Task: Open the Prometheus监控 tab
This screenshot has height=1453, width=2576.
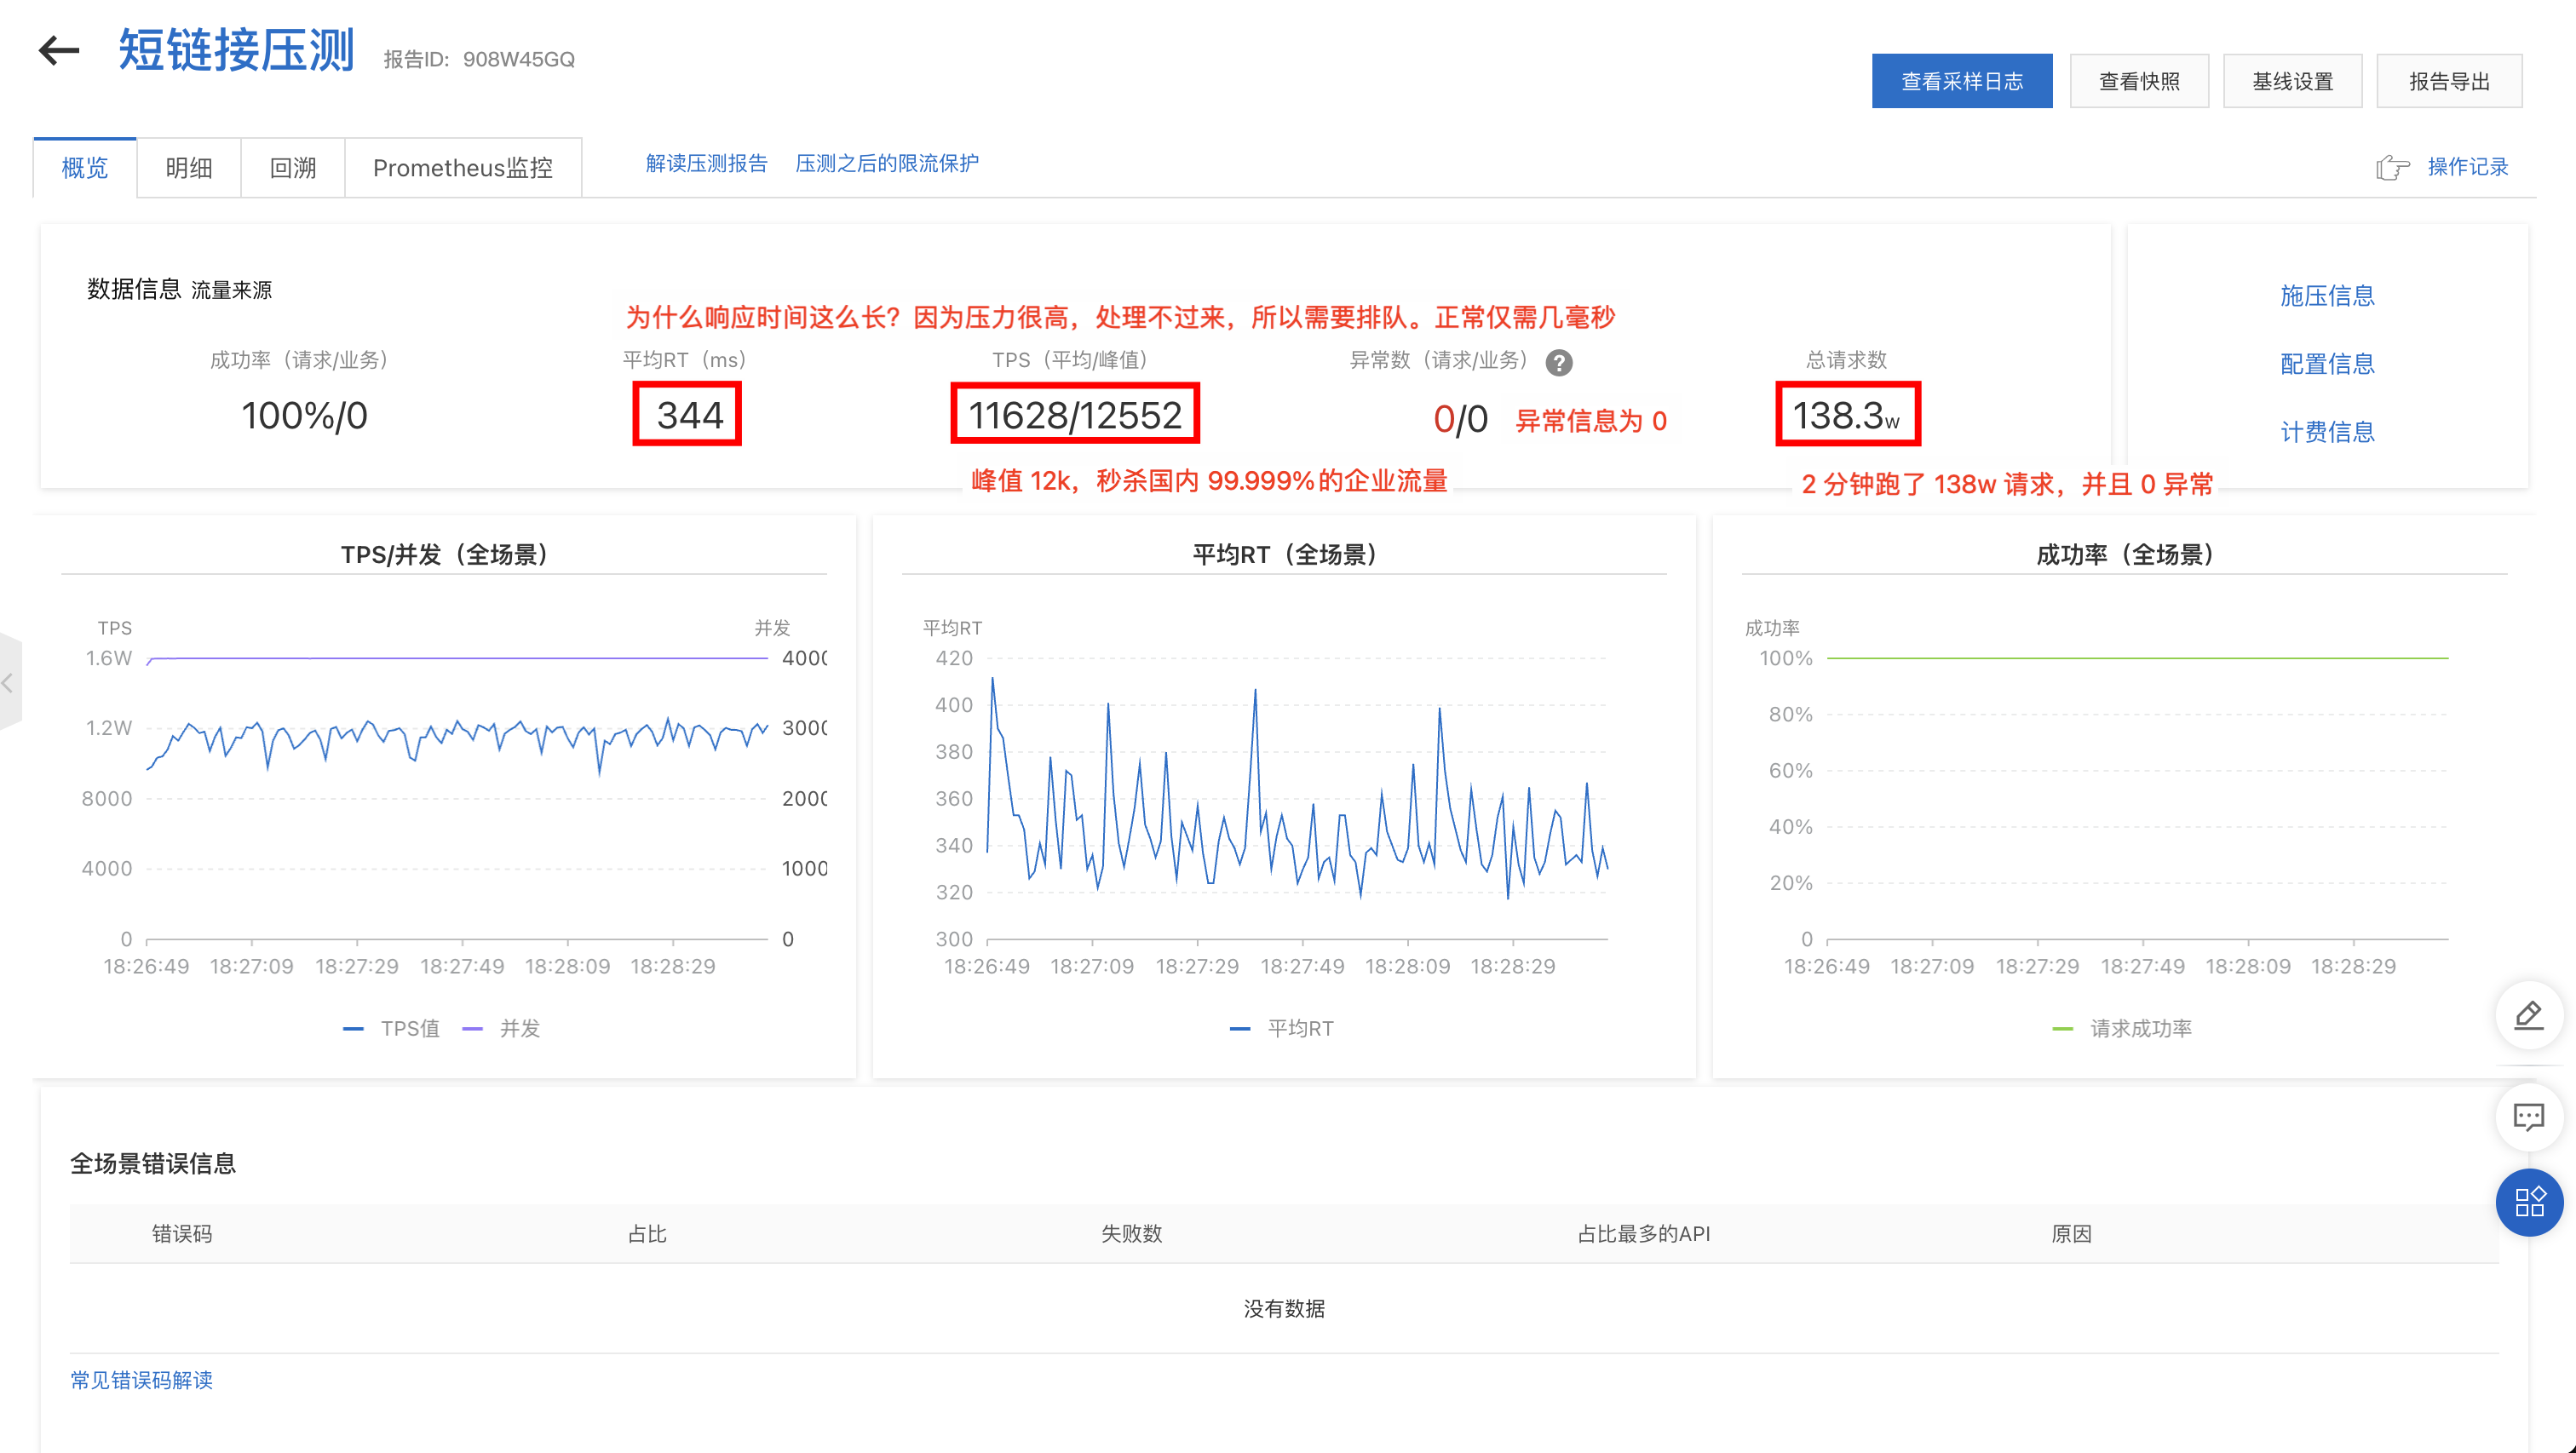Action: [463, 167]
